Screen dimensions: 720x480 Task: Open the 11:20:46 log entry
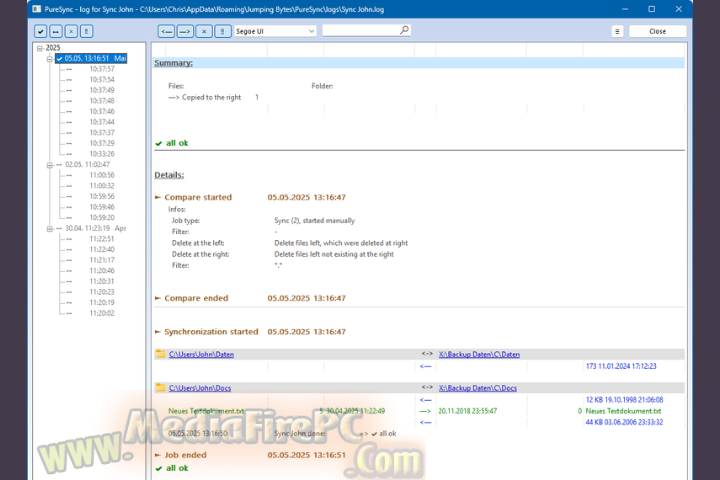(x=102, y=271)
